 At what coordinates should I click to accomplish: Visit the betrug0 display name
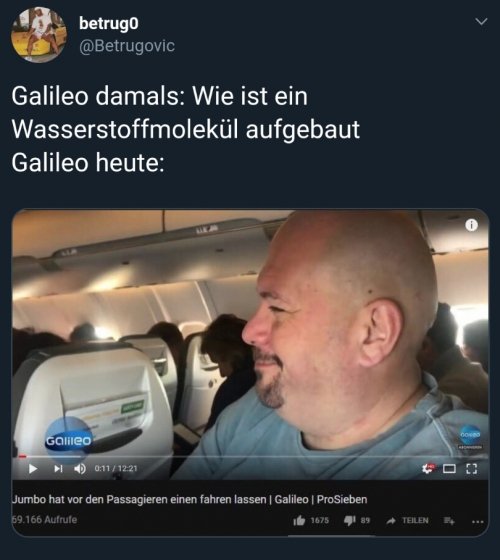point(109,24)
